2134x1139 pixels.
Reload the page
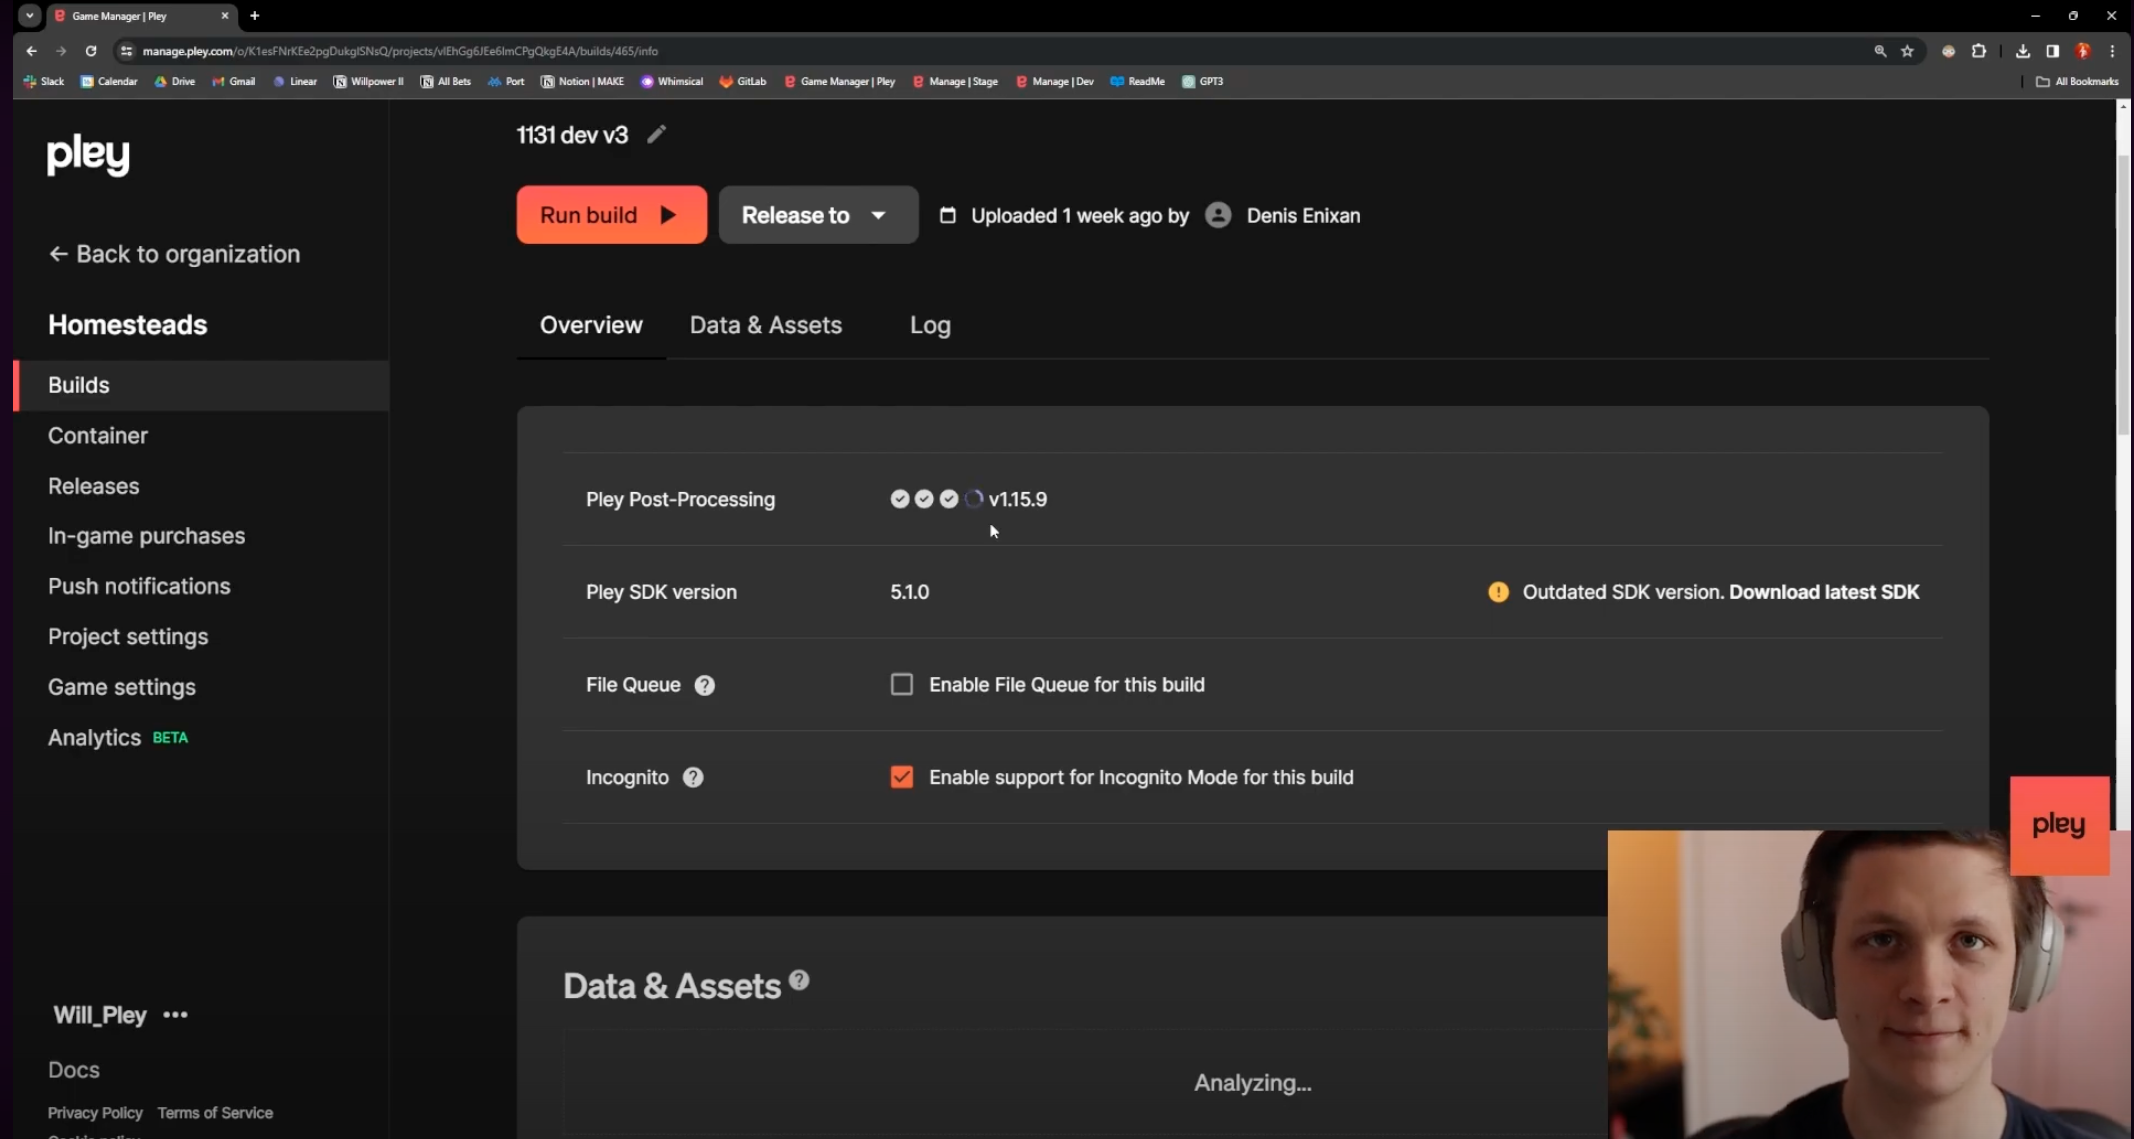click(91, 51)
